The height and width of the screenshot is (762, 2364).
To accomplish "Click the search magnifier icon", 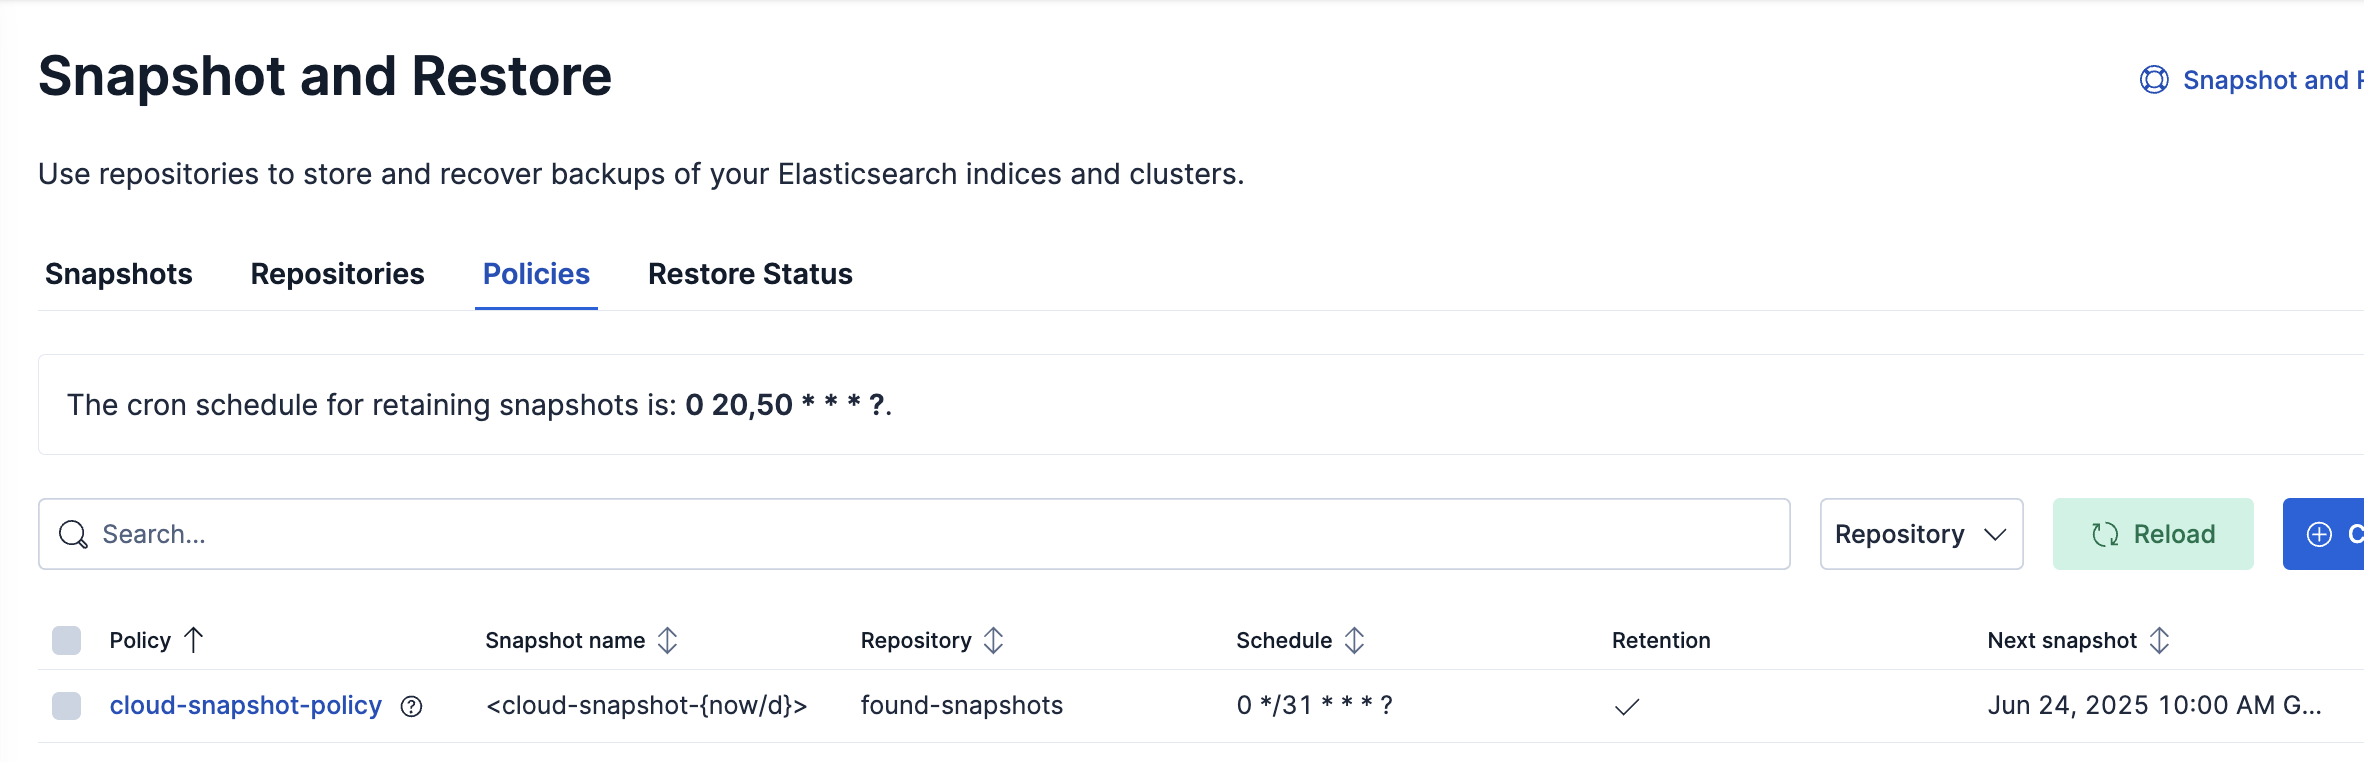I will coord(73,535).
